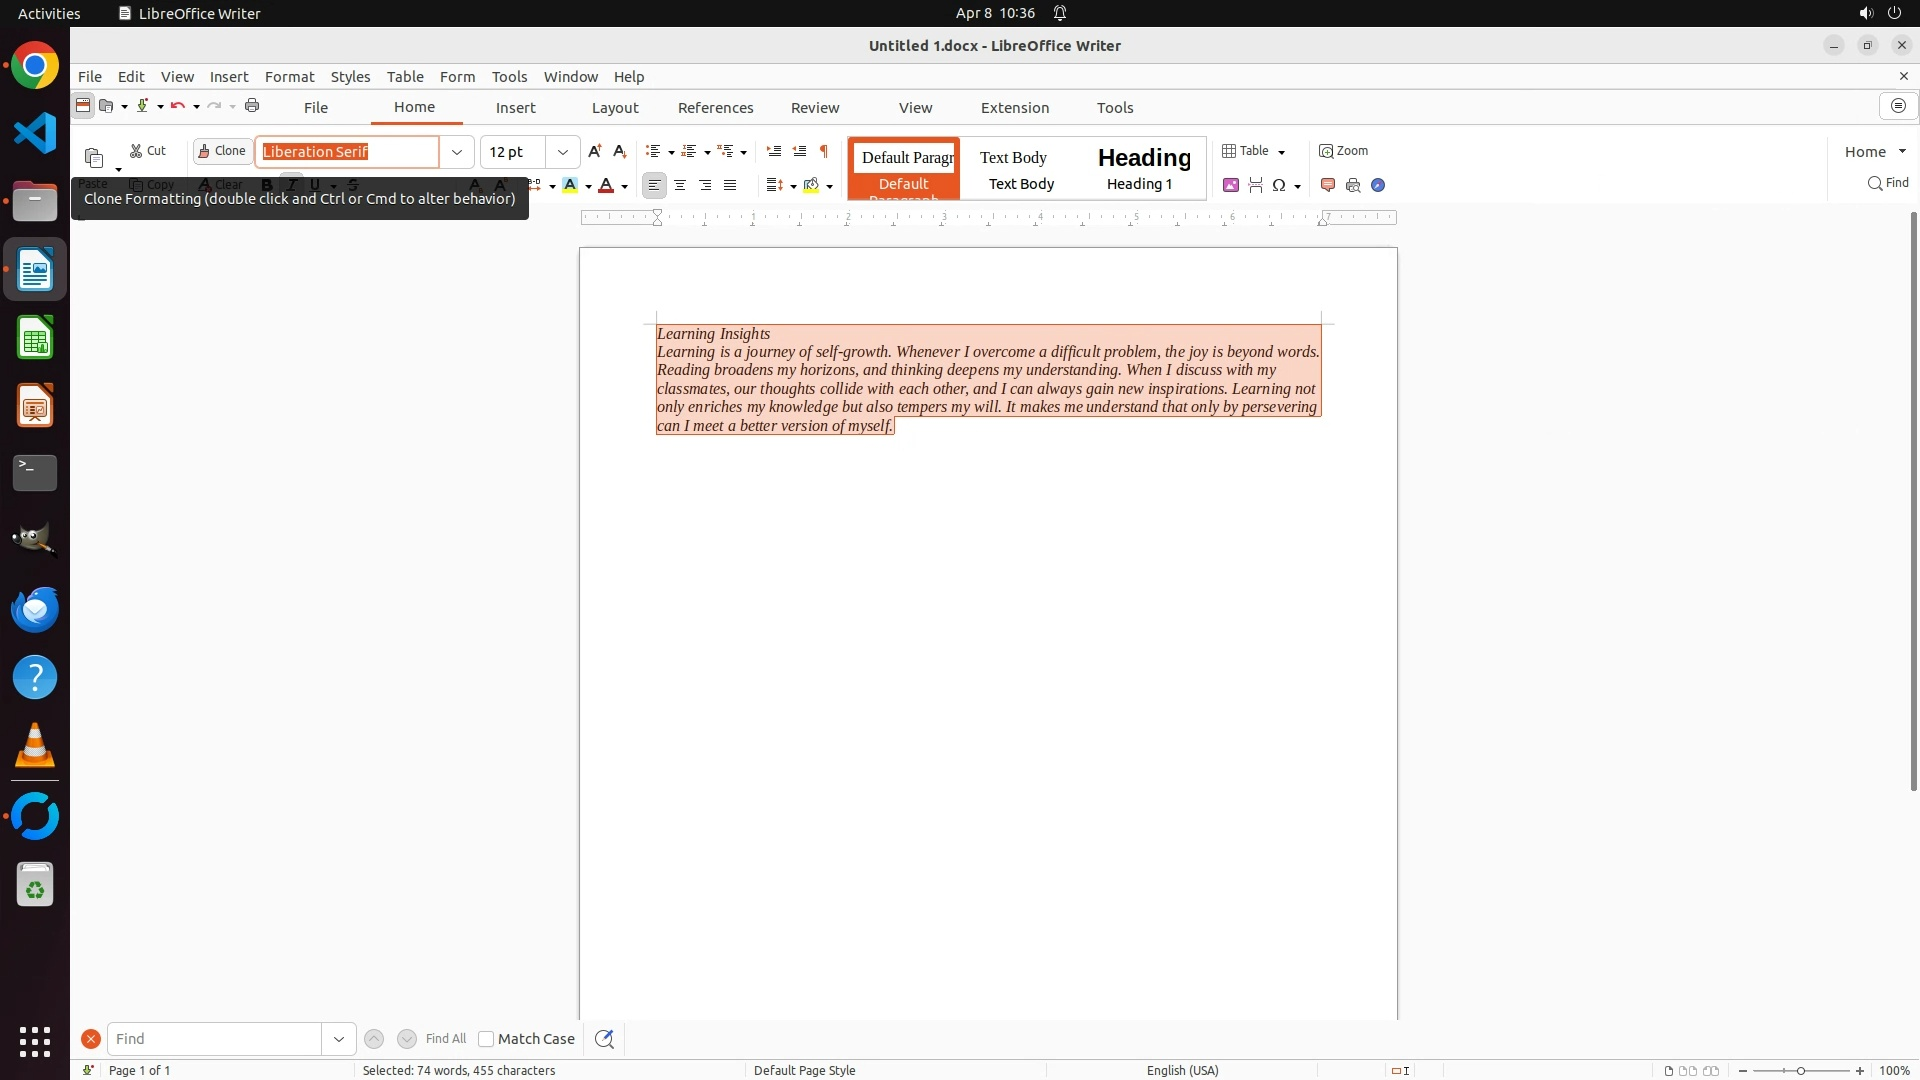Expand the Table dropdown in the ribbon
The width and height of the screenshot is (1920, 1080).
click(1281, 152)
